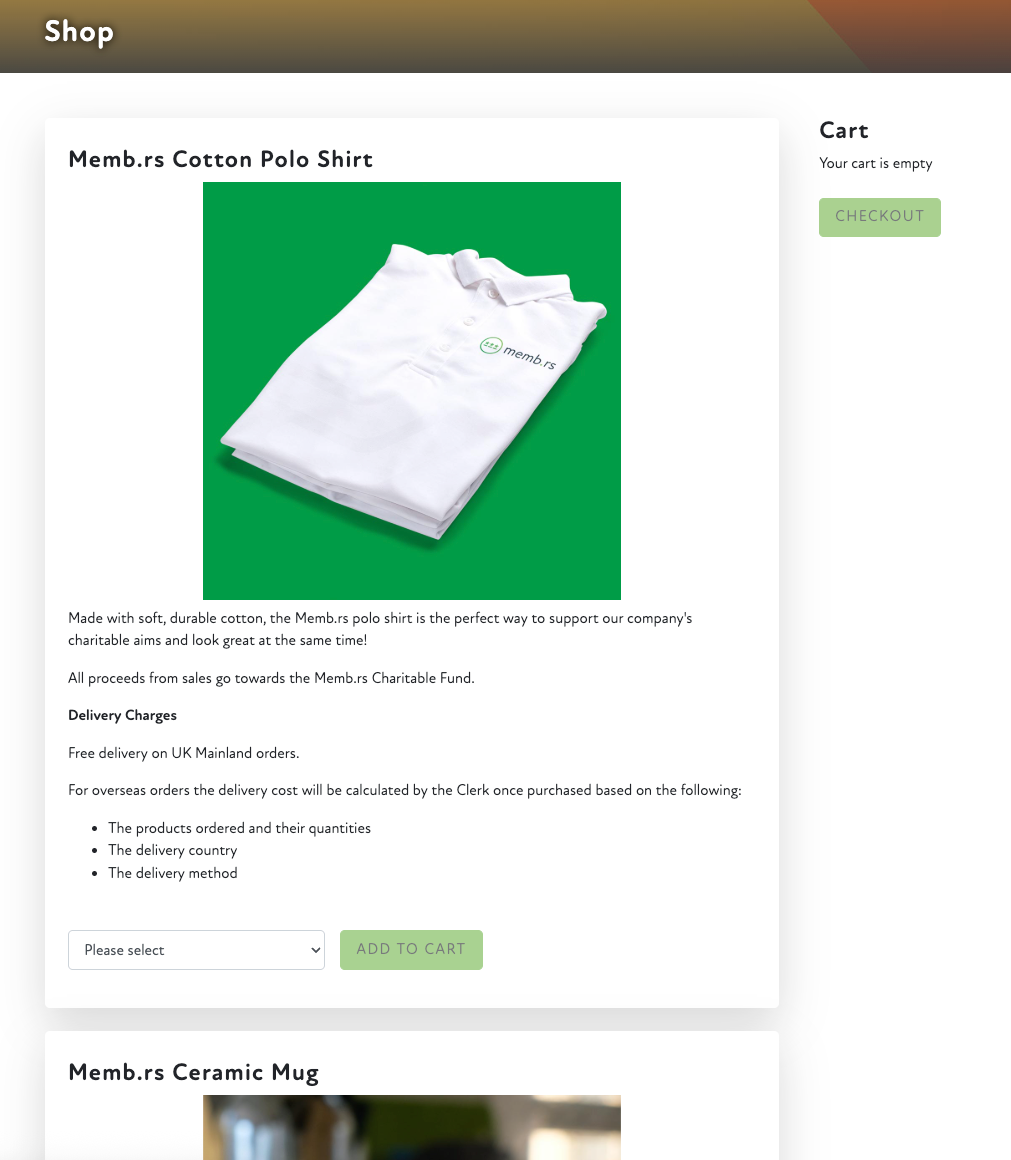1011x1160 pixels.
Task: Click the Cart sidebar heading
Action: tap(843, 130)
